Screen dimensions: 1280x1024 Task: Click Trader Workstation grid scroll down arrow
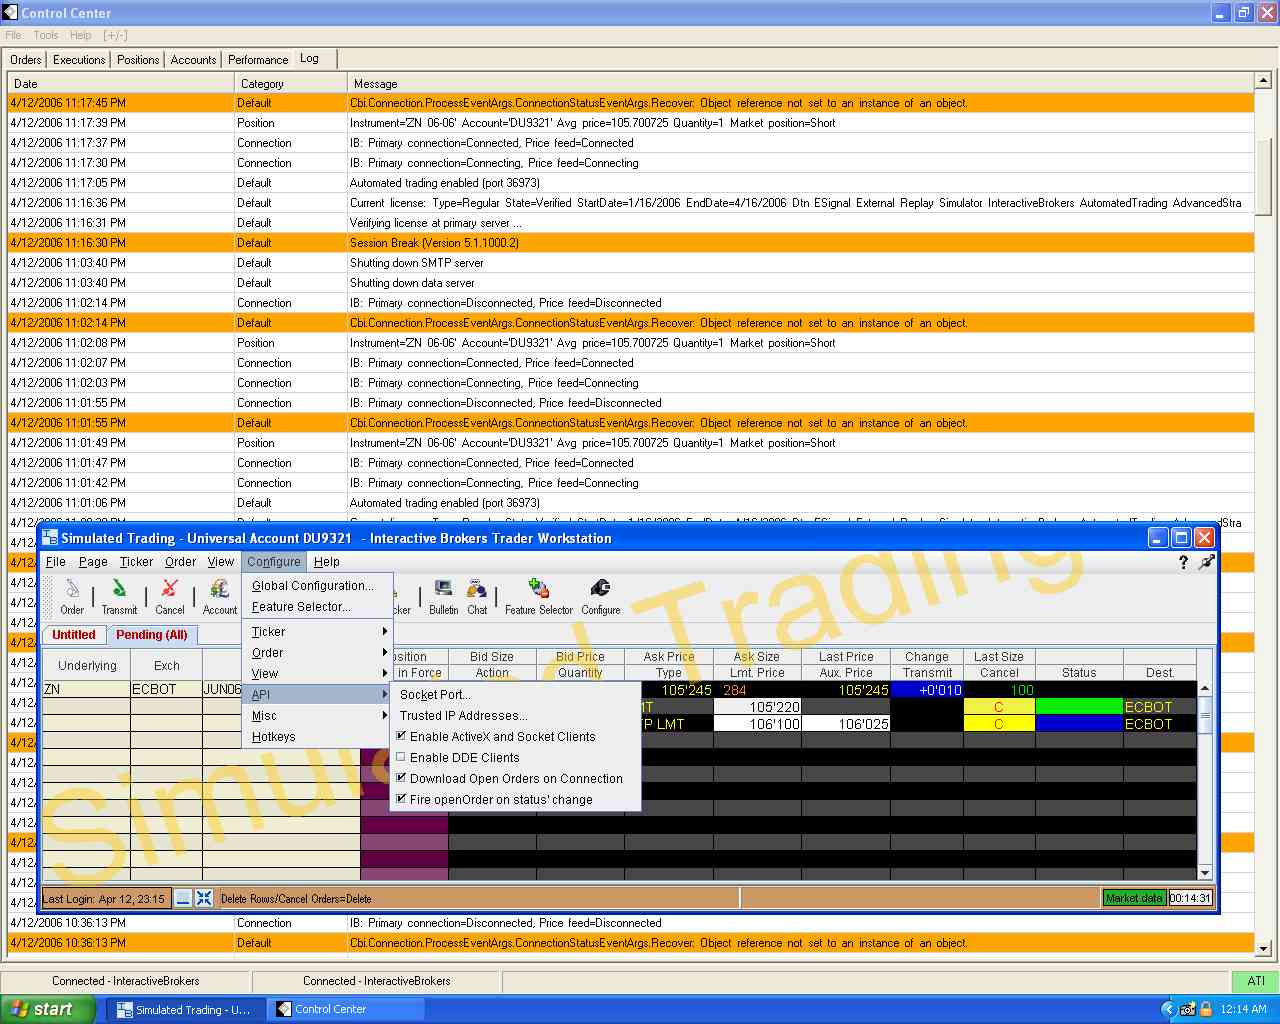(1205, 873)
